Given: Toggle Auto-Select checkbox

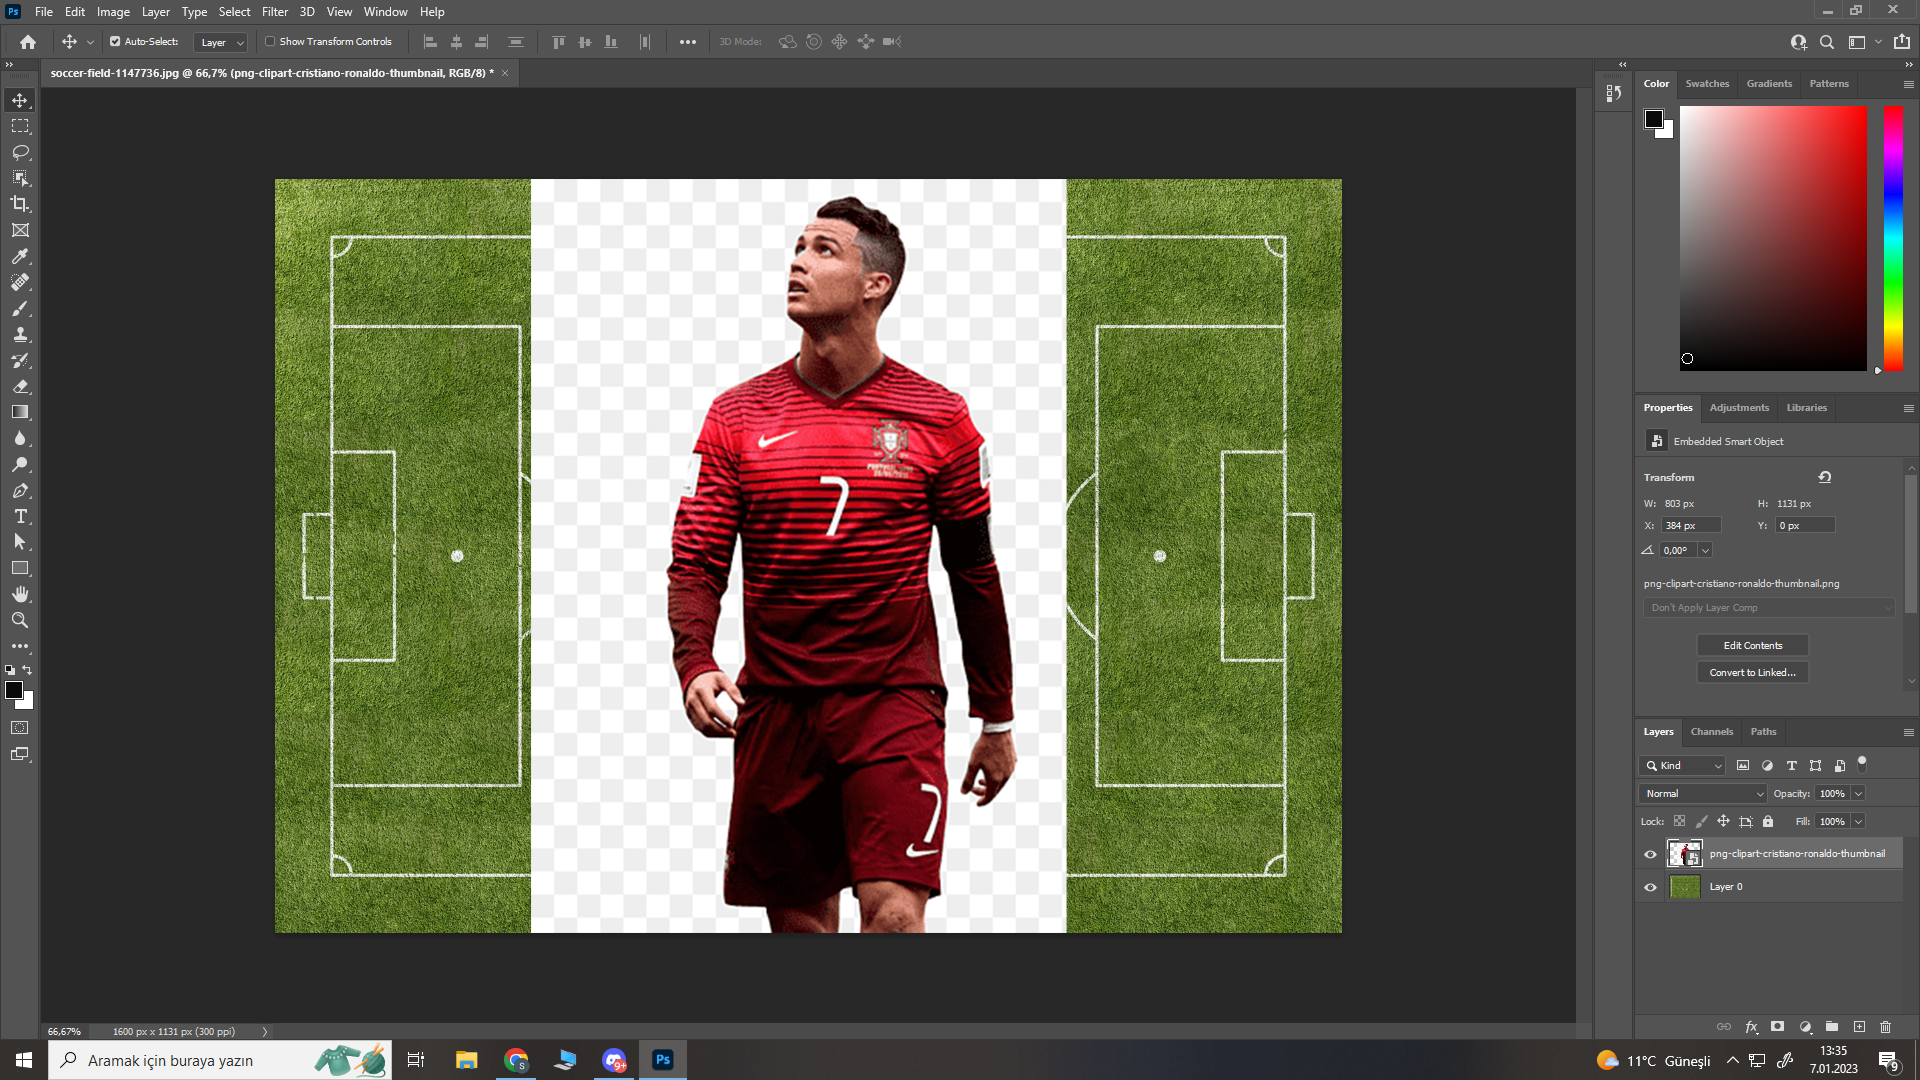Looking at the screenshot, I should [x=115, y=42].
